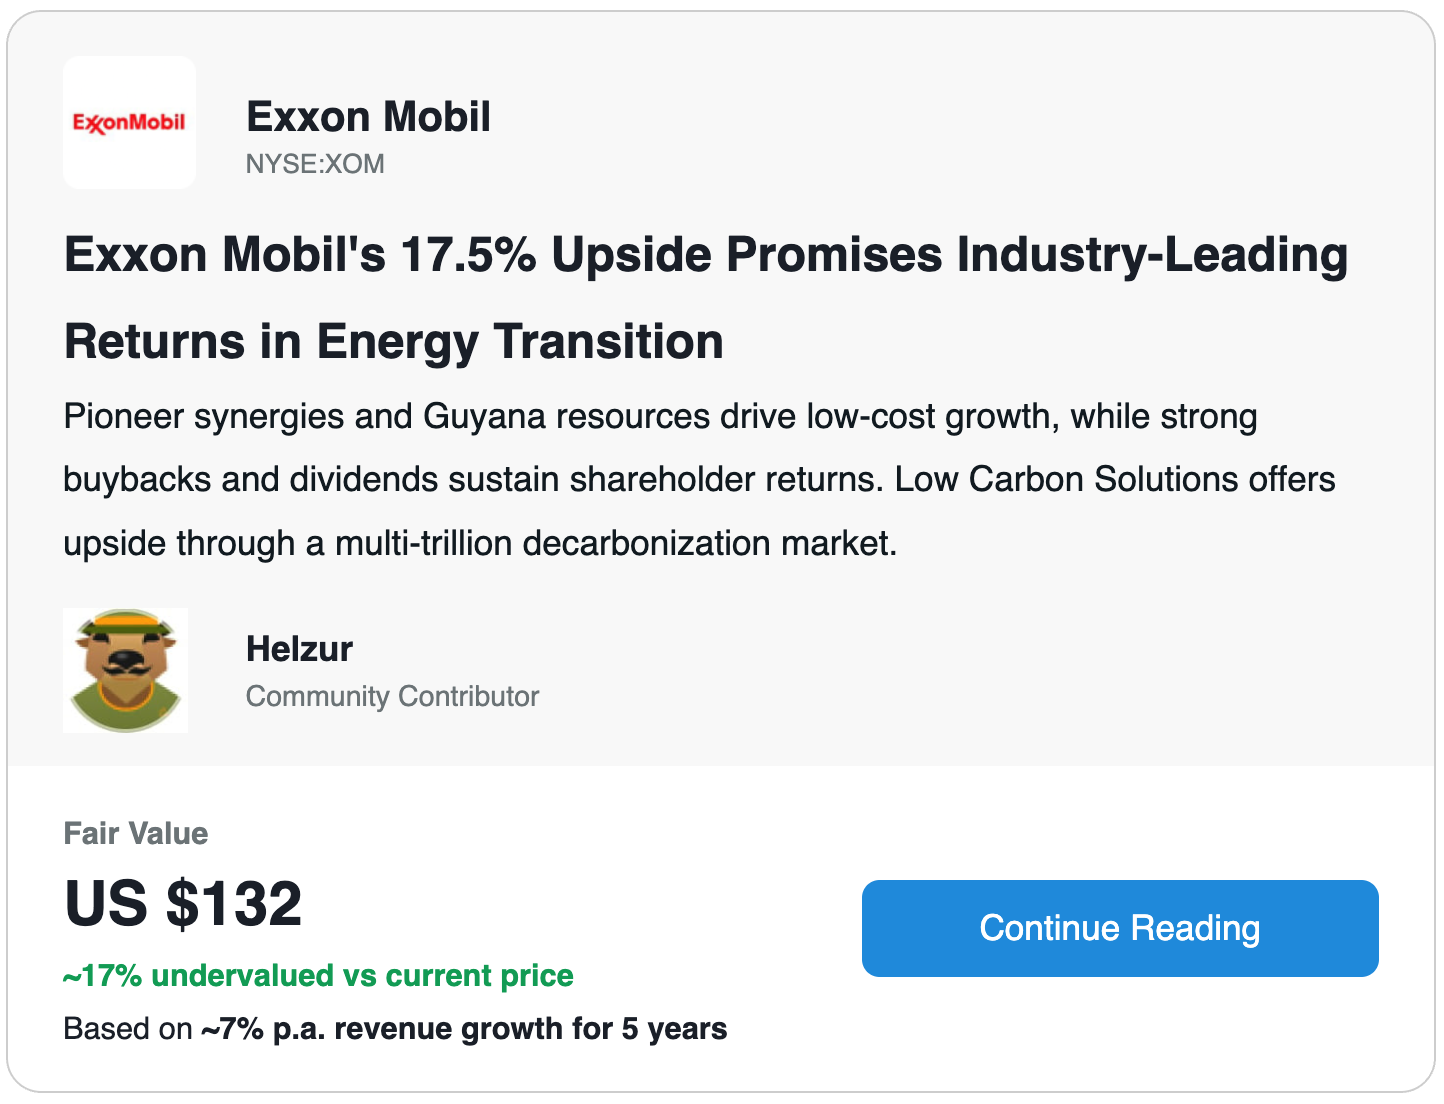Image resolution: width=1444 pixels, height=1104 pixels.
Task: Click "Low Carbon Solutions" in the summary
Action: click(1052, 480)
